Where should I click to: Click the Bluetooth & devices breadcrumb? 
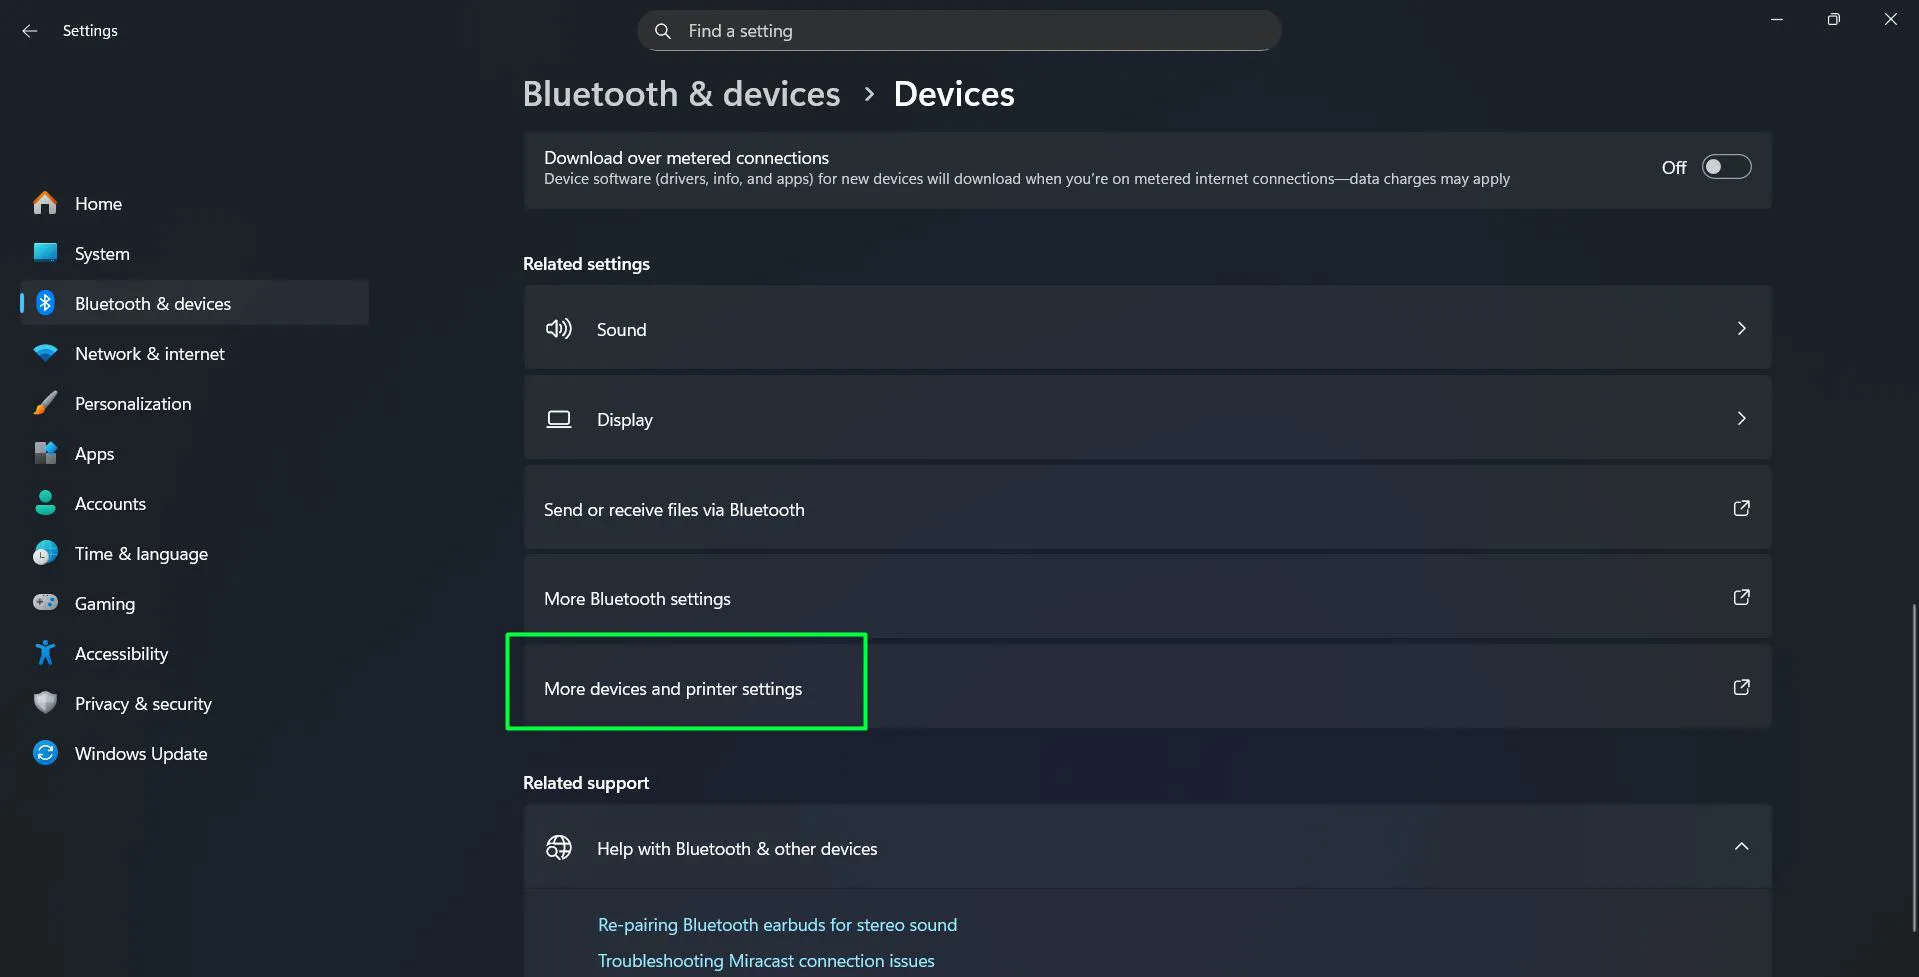click(681, 93)
